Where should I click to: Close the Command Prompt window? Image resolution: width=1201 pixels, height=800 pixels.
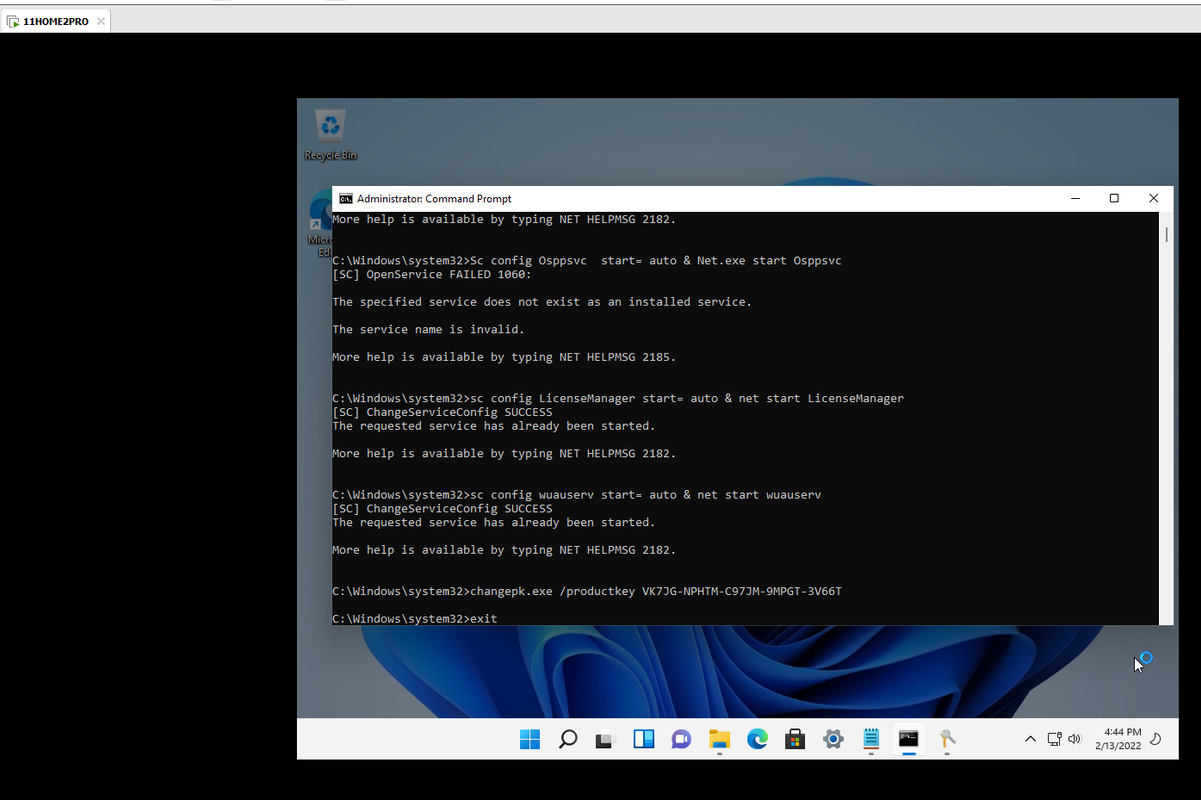pyautogui.click(x=1153, y=198)
